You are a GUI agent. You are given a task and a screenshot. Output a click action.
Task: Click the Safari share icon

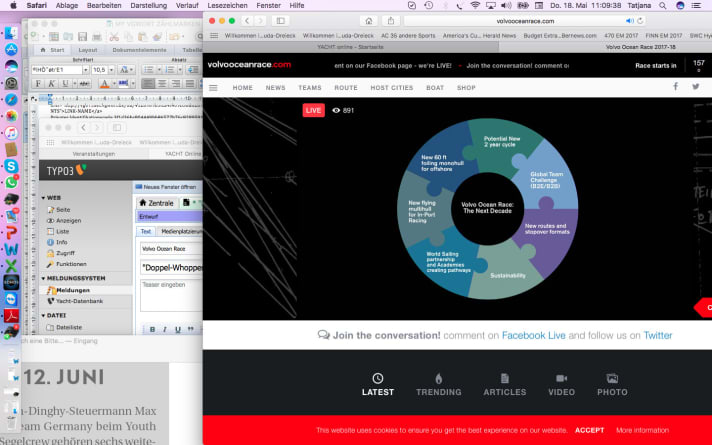point(391,21)
